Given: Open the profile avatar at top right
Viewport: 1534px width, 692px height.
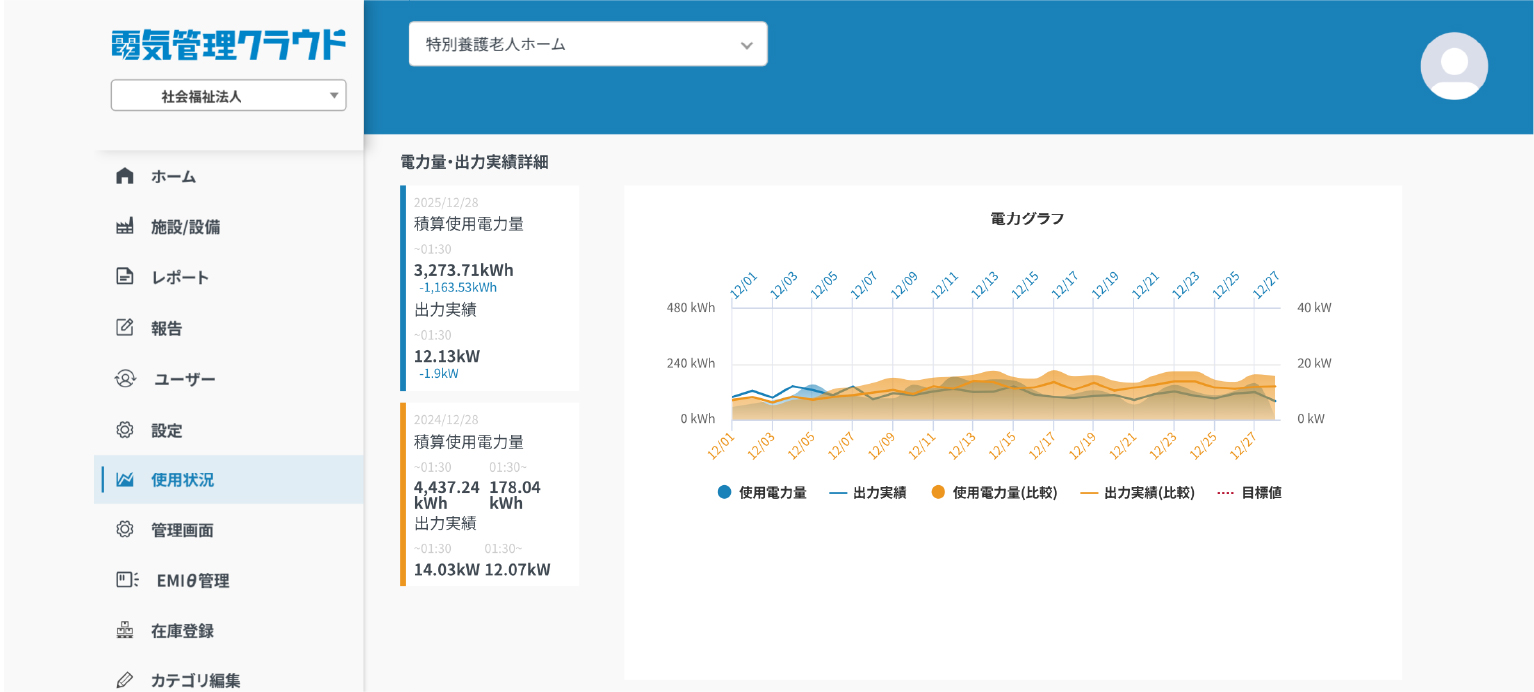Looking at the screenshot, I should 1454,66.
